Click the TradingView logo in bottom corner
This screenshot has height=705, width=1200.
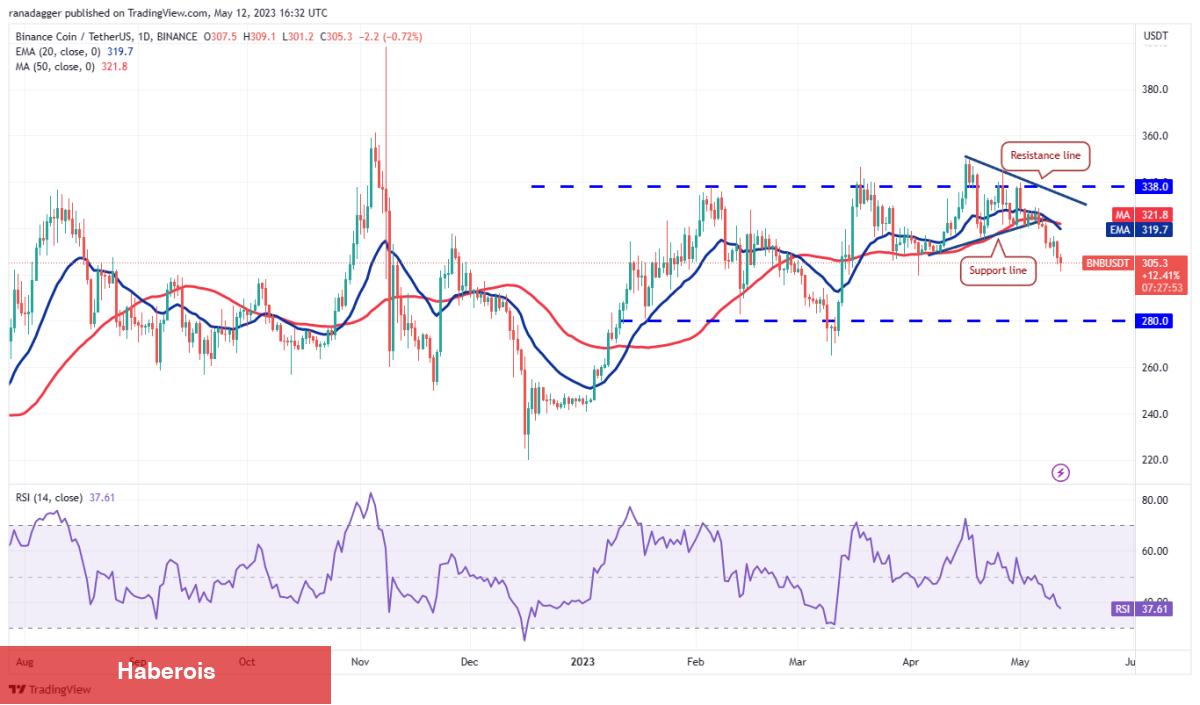pyautogui.click(x=49, y=689)
